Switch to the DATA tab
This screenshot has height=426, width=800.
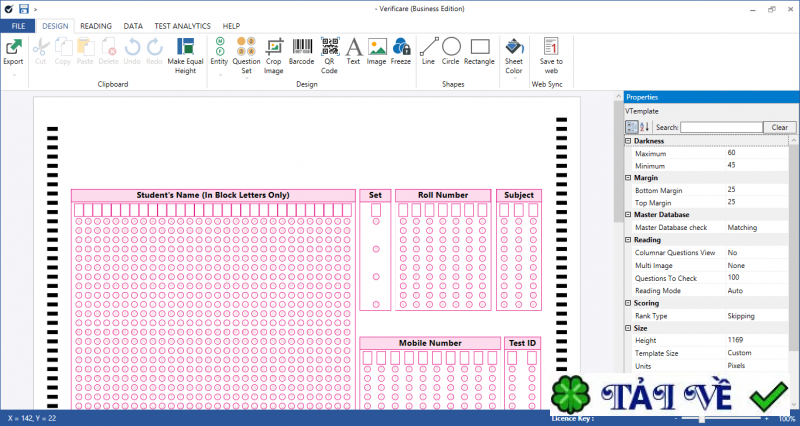pyautogui.click(x=133, y=26)
